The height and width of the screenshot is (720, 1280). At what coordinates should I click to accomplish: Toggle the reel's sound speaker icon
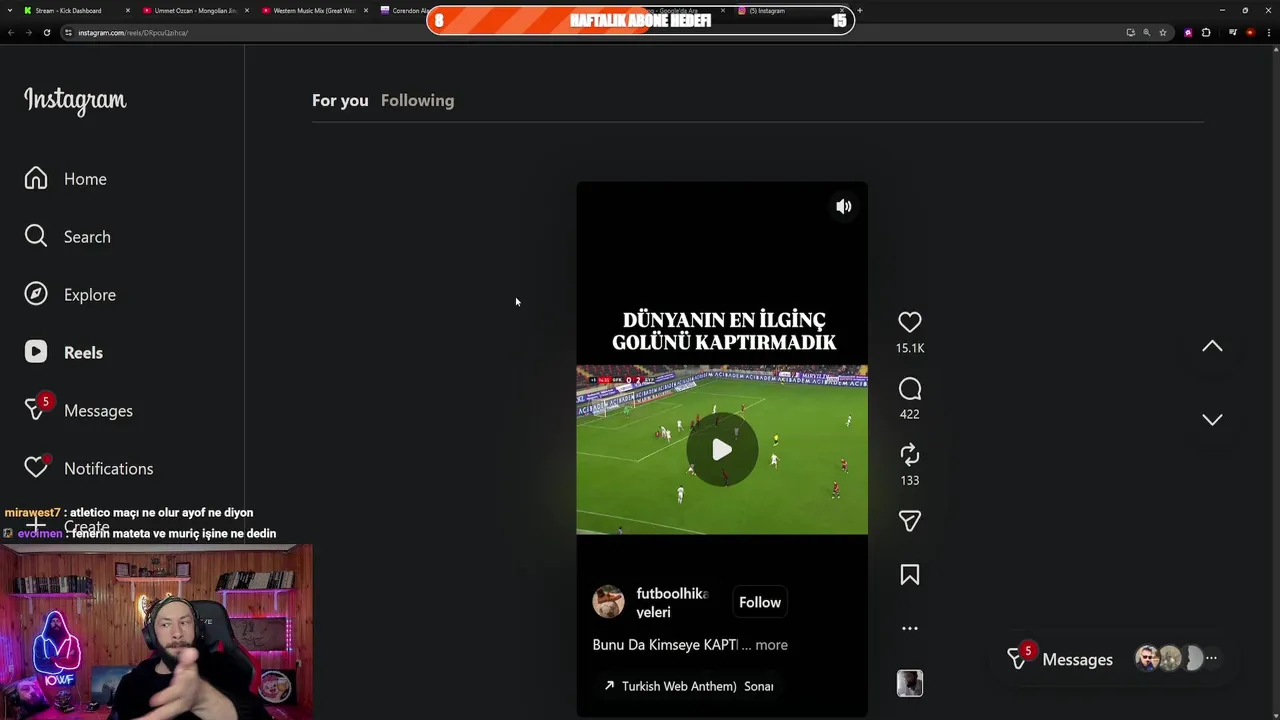[844, 206]
